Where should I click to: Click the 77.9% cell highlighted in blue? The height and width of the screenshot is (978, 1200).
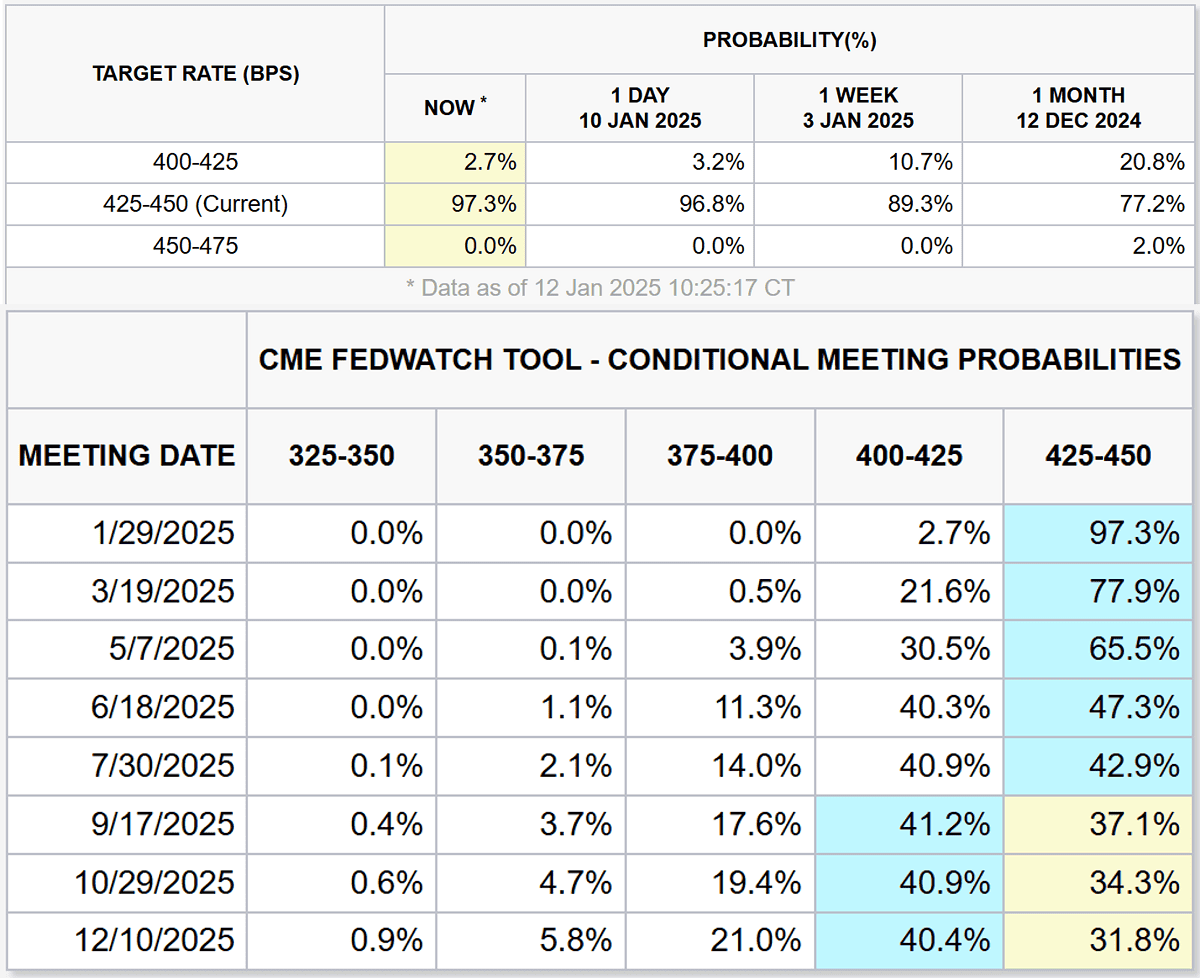(x=1138, y=590)
